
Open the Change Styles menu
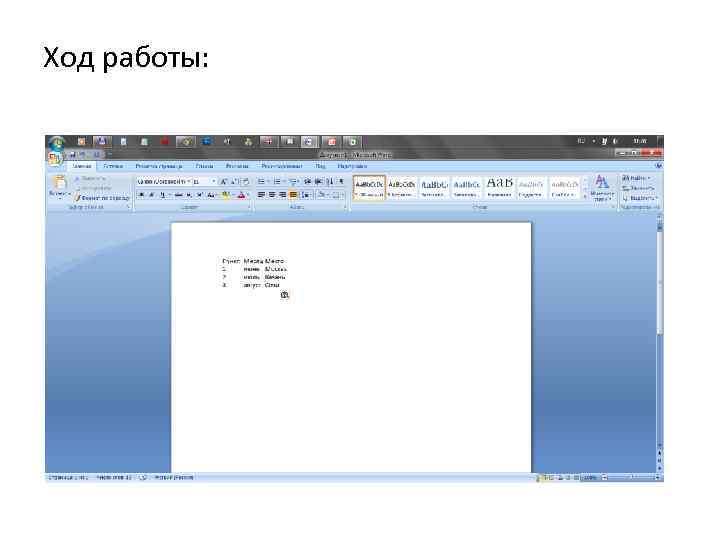[602, 188]
